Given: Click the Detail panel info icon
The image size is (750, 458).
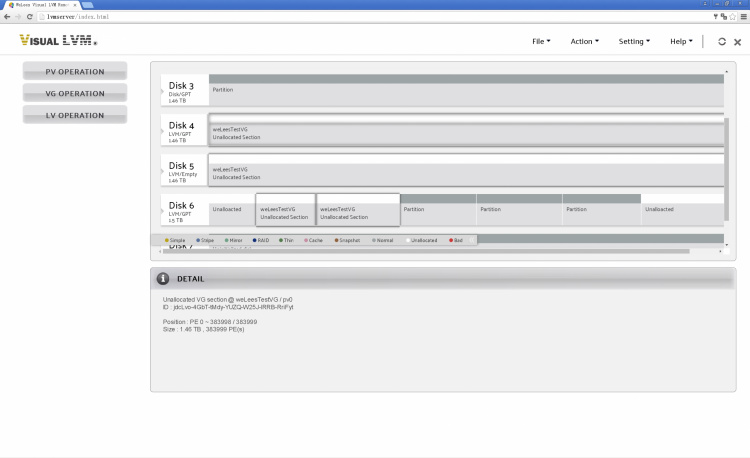Looking at the screenshot, I should pos(163,278).
